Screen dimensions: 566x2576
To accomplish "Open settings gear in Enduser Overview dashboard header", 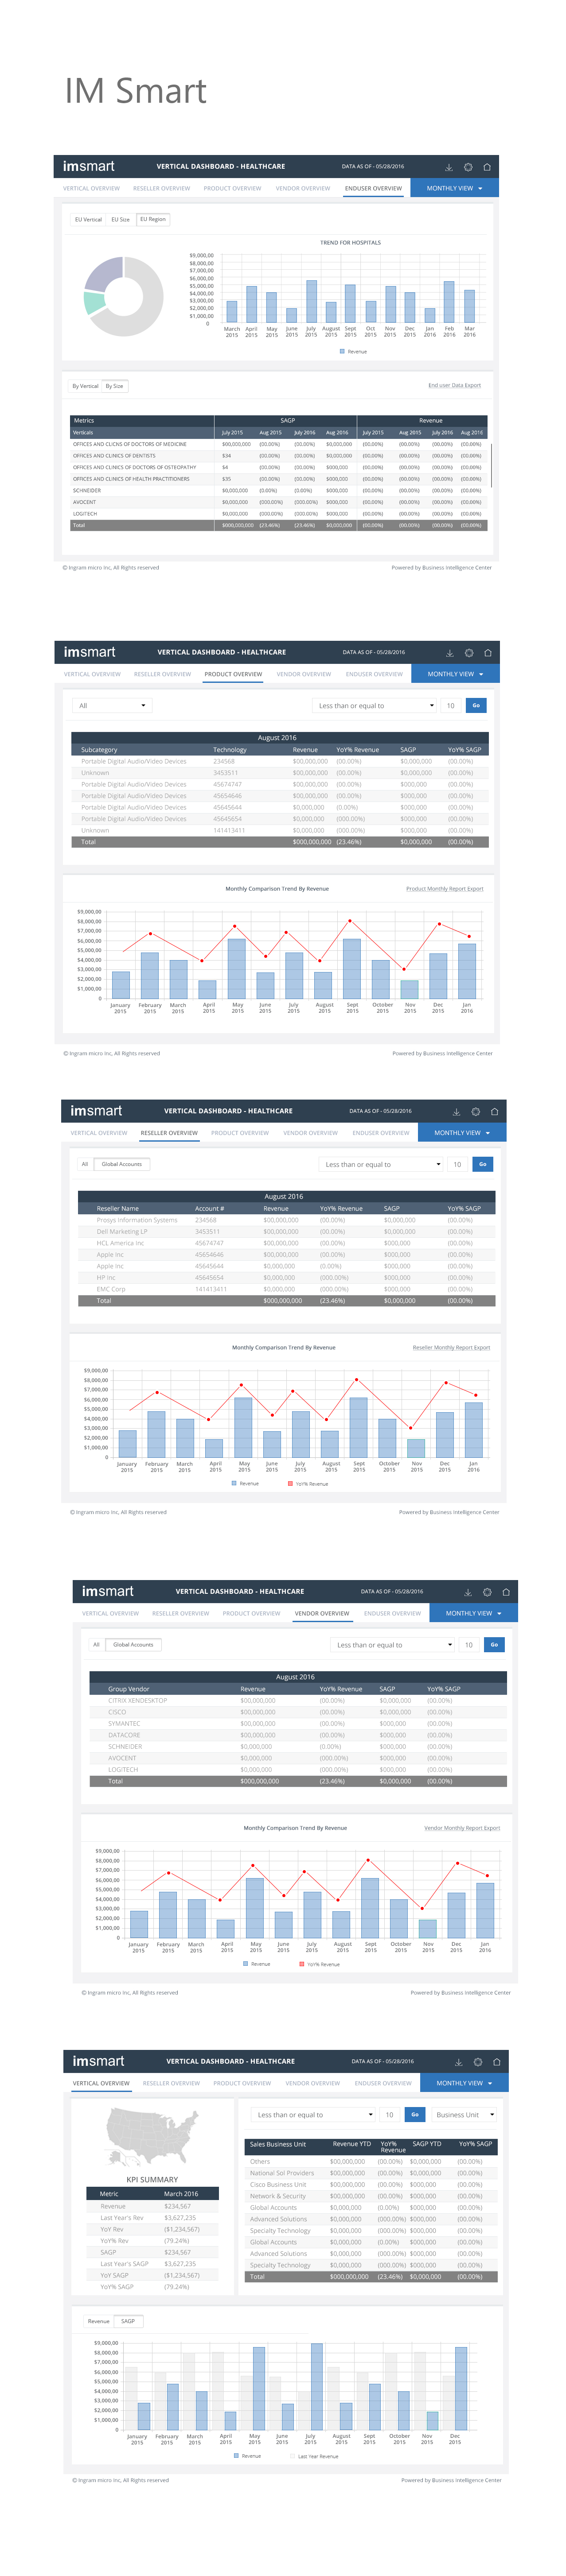I will click(468, 167).
